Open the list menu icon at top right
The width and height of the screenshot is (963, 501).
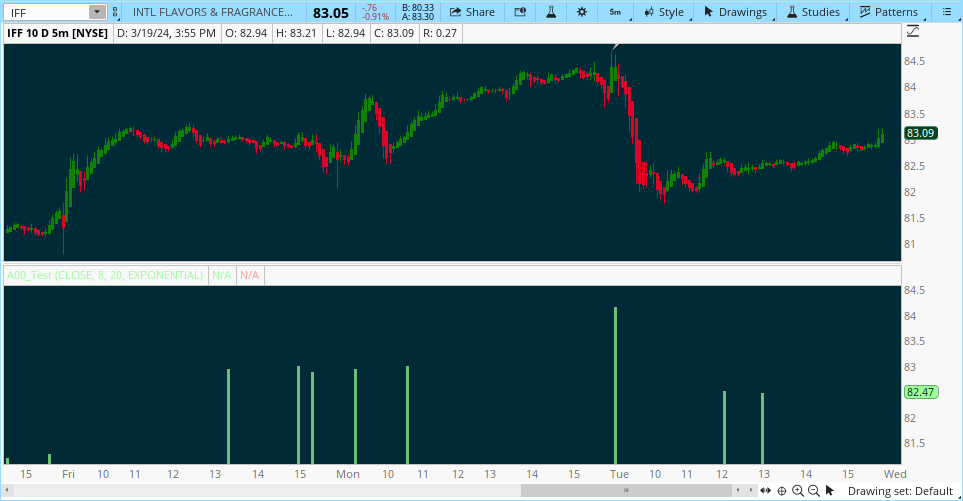coord(946,12)
